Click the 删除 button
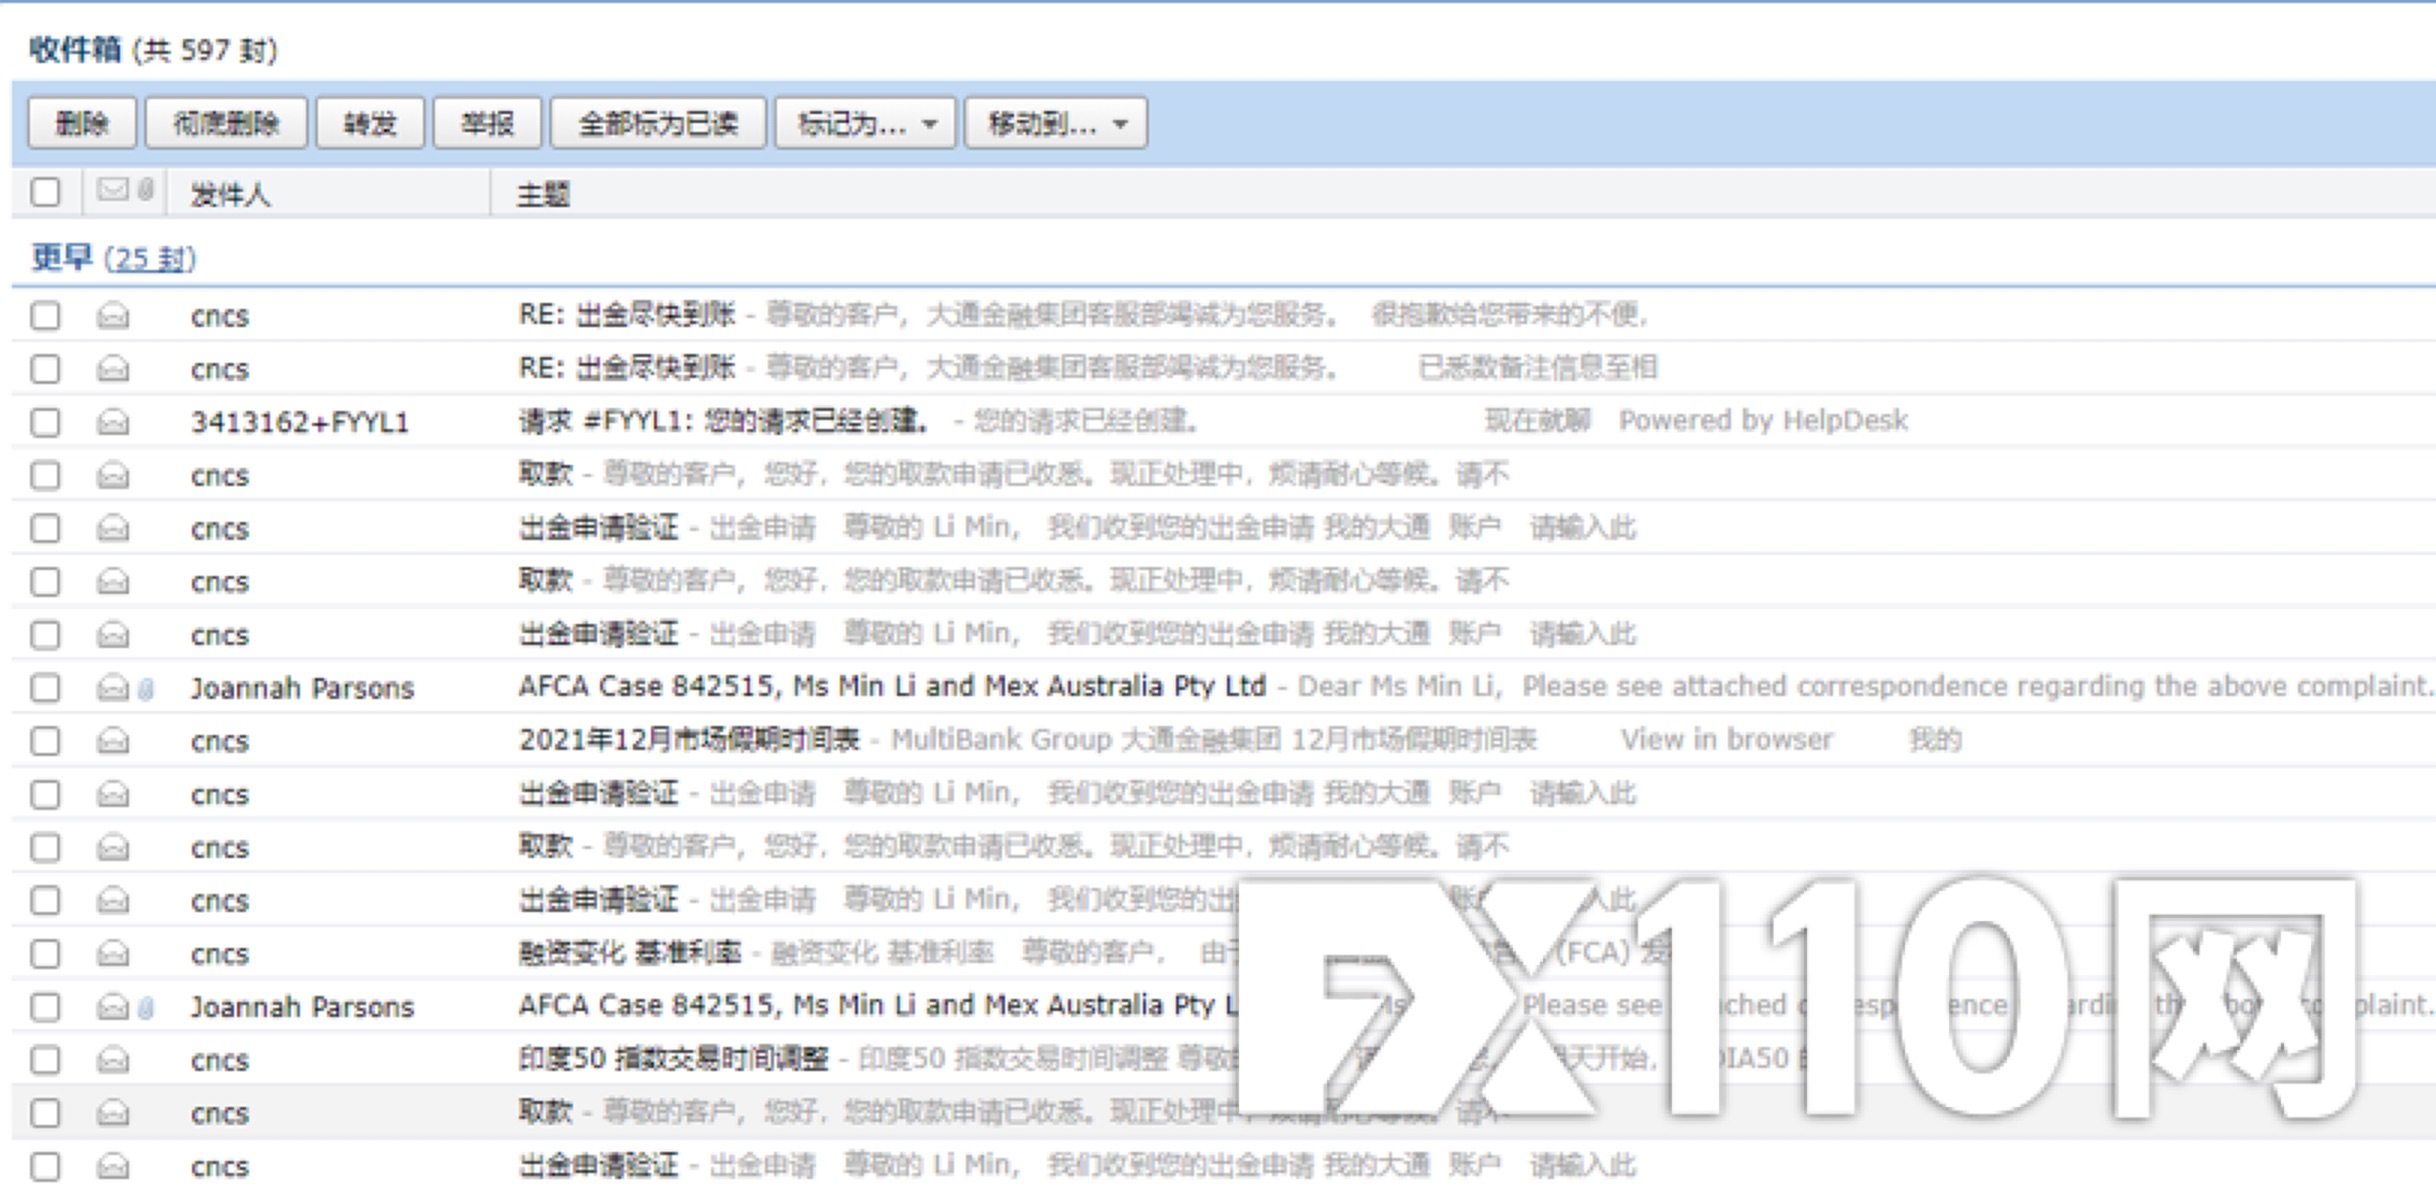 pyautogui.click(x=82, y=123)
